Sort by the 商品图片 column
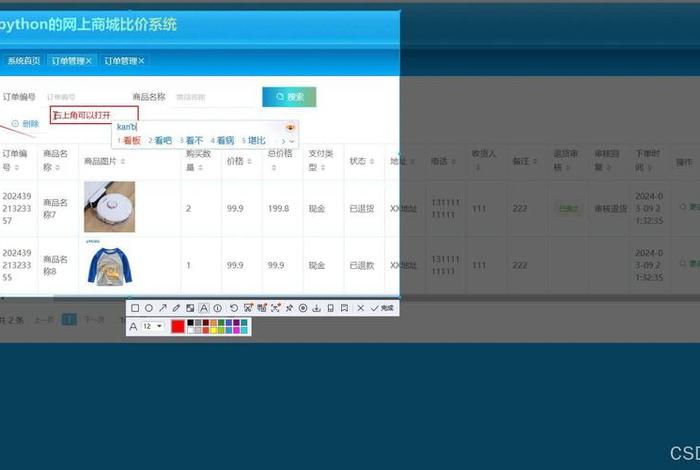700x470 pixels. (x=123, y=161)
